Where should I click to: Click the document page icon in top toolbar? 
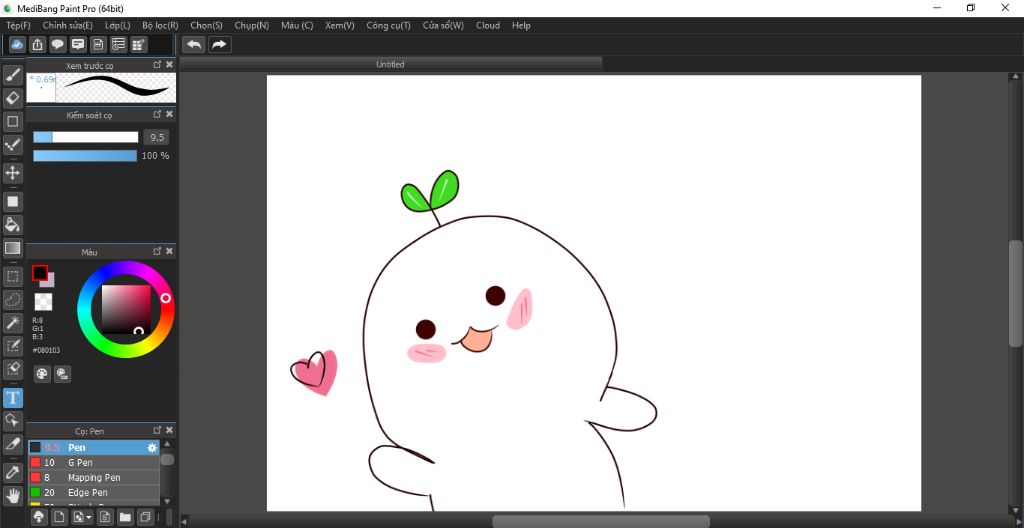coord(98,44)
